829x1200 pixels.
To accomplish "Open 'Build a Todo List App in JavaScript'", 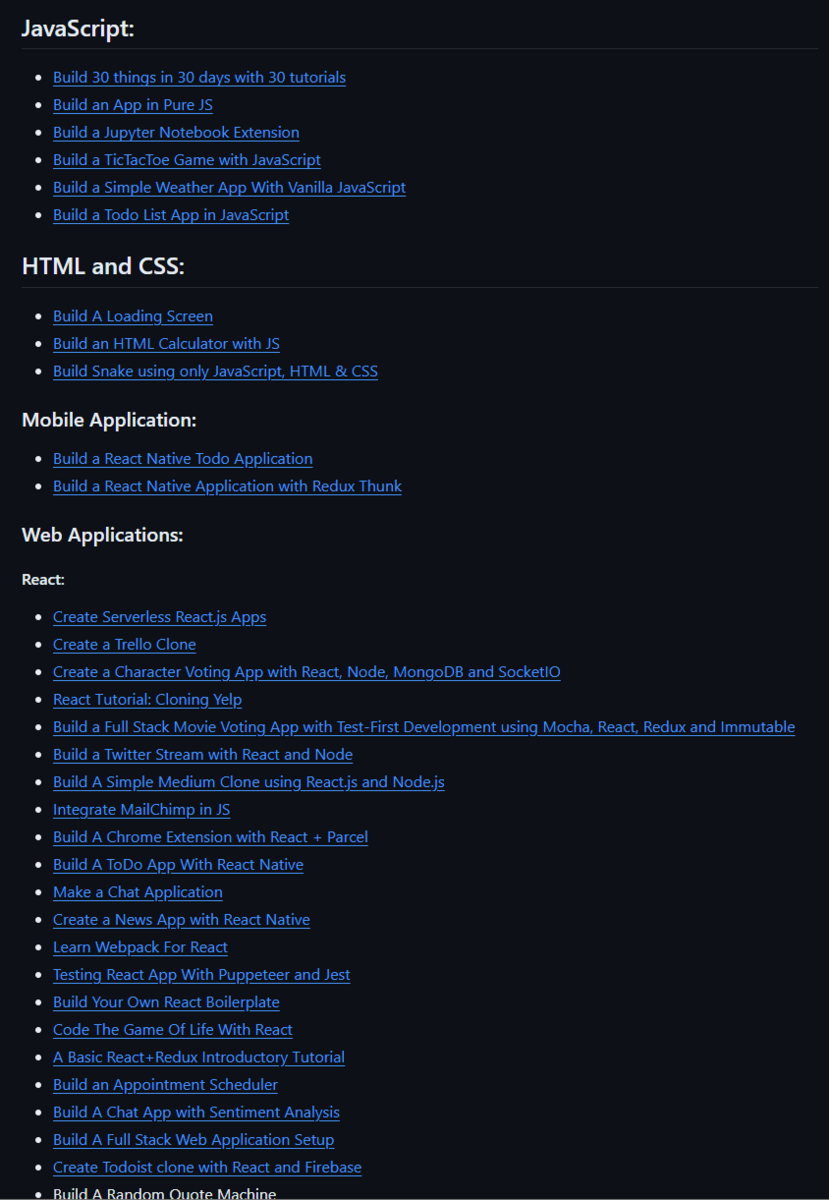I will point(171,215).
